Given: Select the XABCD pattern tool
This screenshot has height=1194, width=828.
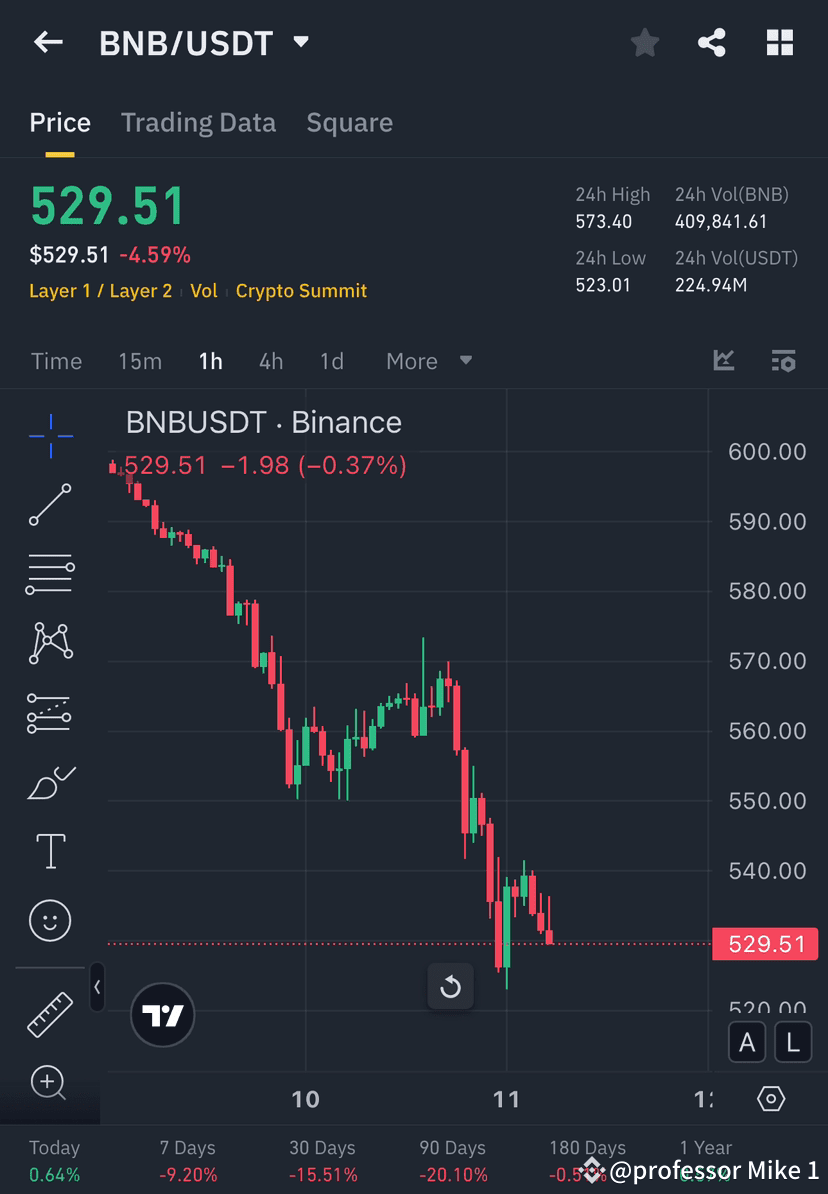Looking at the screenshot, I should tap(50, 643).
